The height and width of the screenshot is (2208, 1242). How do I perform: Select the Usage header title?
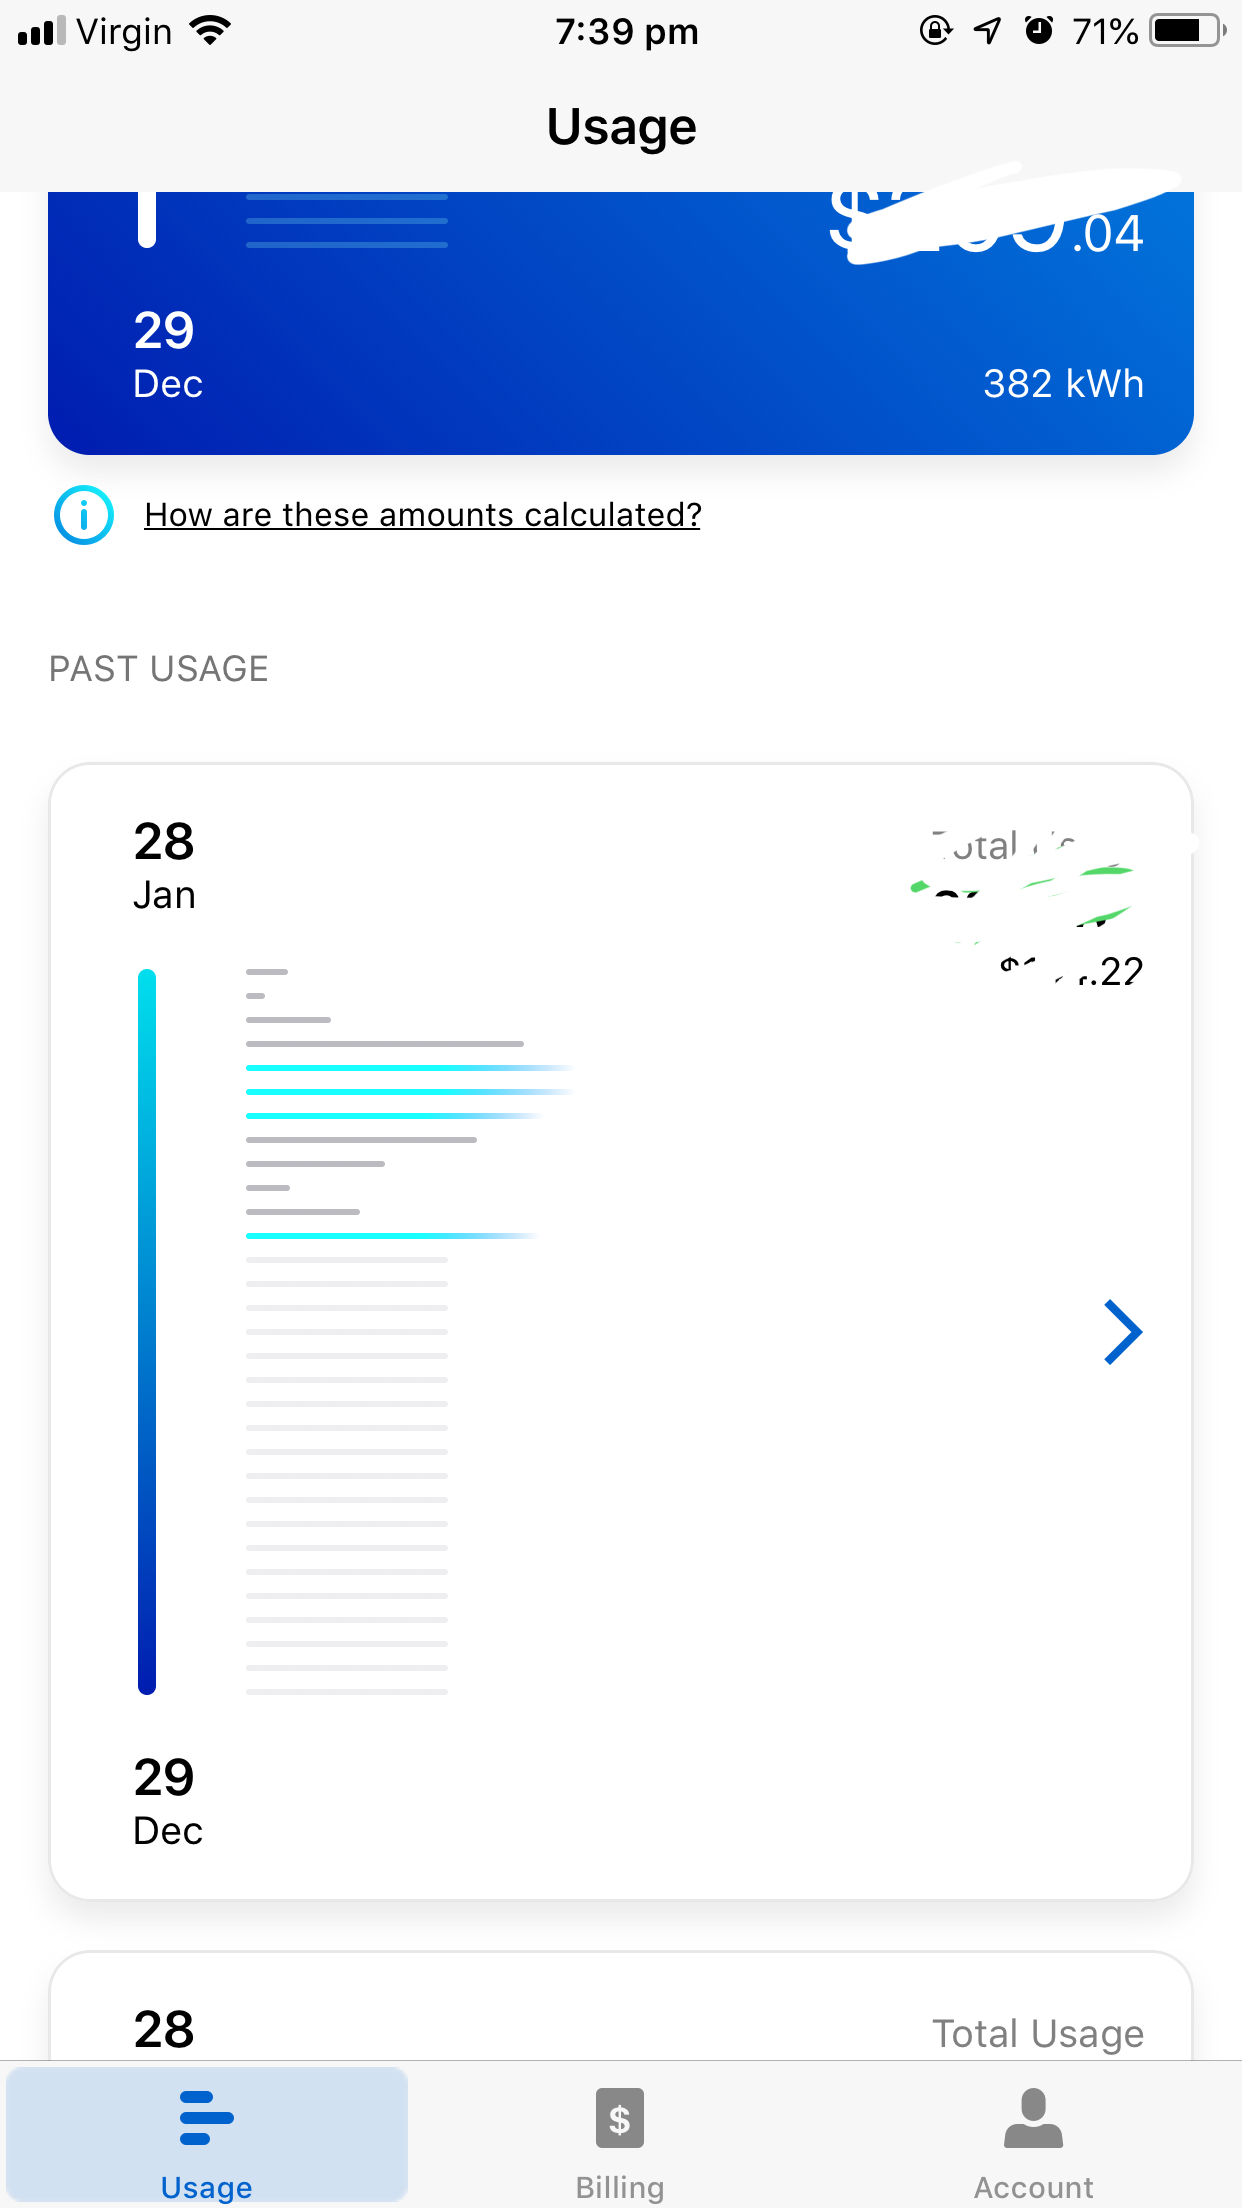[621, 126]
